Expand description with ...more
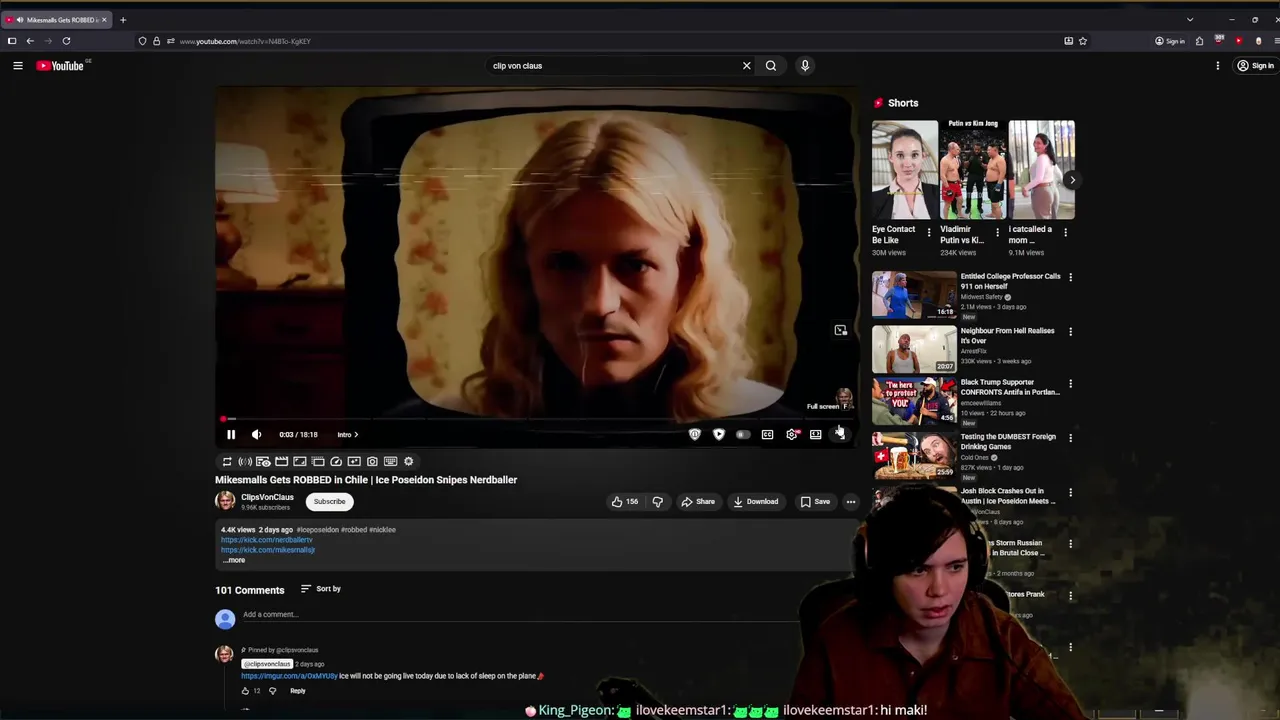This screenshot has width=1280, height=720. coord(234,560)
